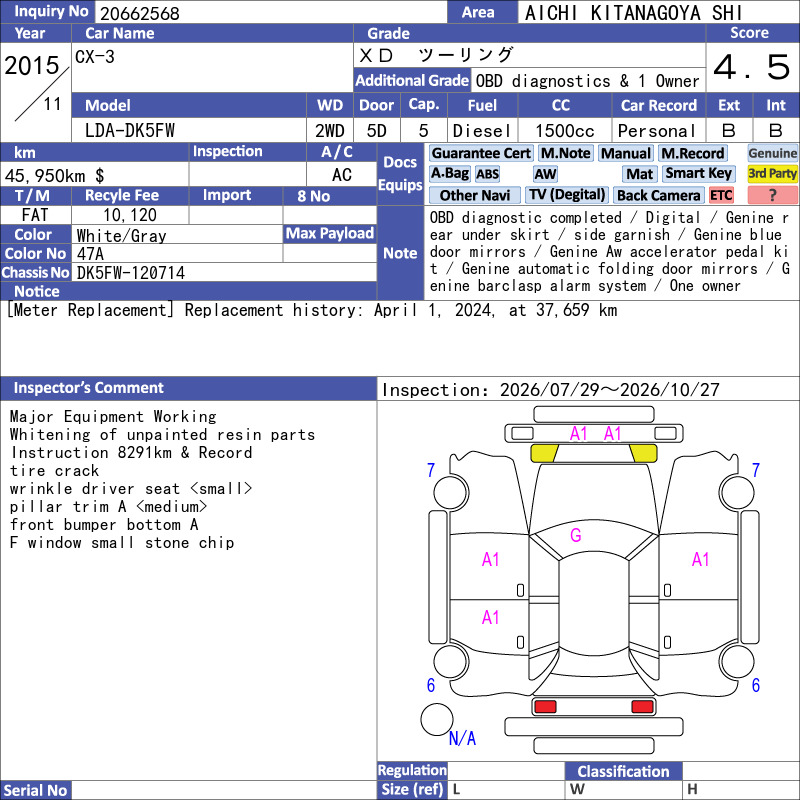800x800 pixels.
Task: Click the 1500cc engine value
Action: pos(565,131)
